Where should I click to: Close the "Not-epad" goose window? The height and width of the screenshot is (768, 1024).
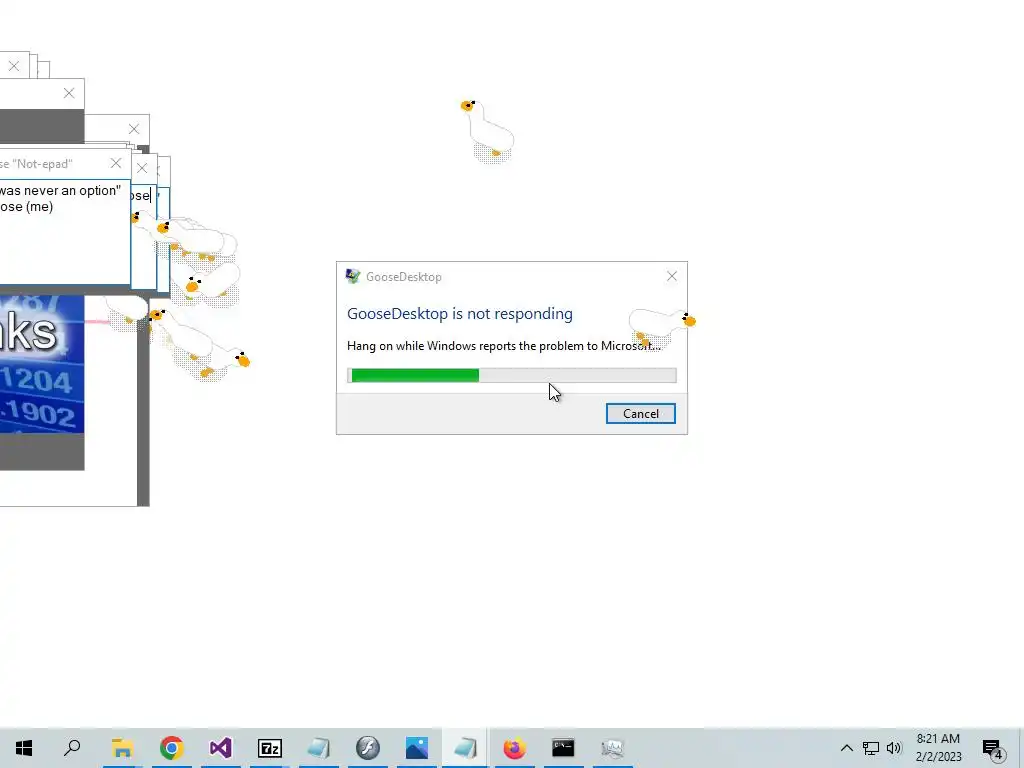tap(116, 163)
